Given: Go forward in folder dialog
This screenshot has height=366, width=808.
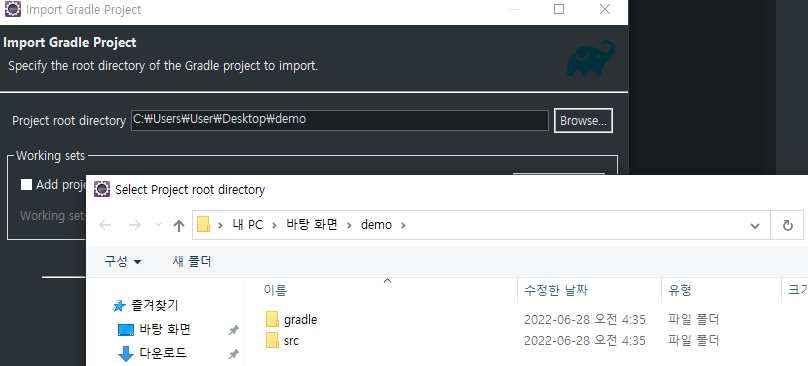Looking at the screenshot, I should coord(134,225).
